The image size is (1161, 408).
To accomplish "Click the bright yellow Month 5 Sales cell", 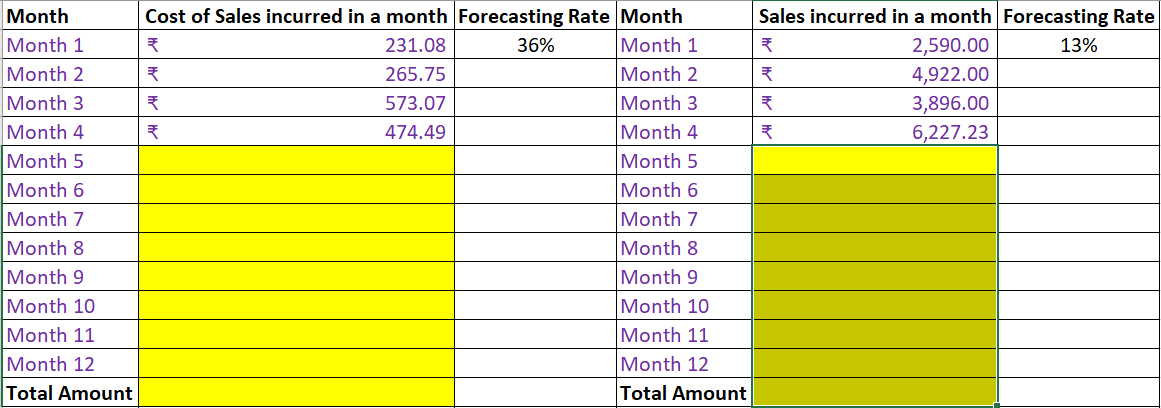I will 875,161.
